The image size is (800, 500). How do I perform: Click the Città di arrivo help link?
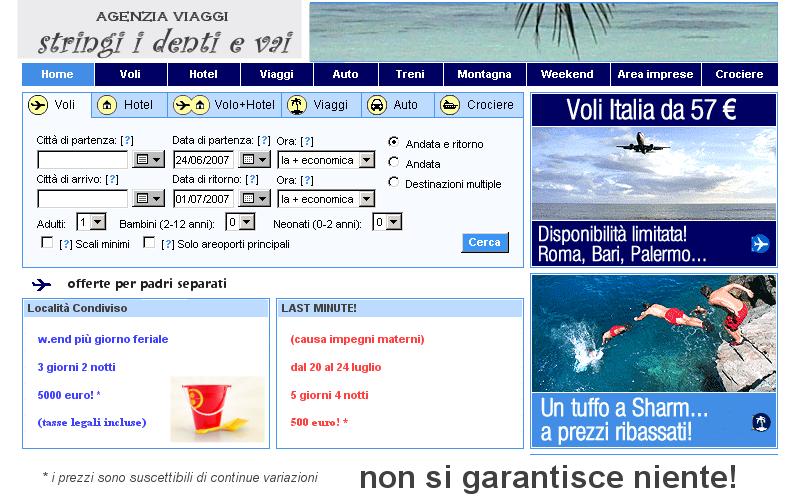(112, 179)
